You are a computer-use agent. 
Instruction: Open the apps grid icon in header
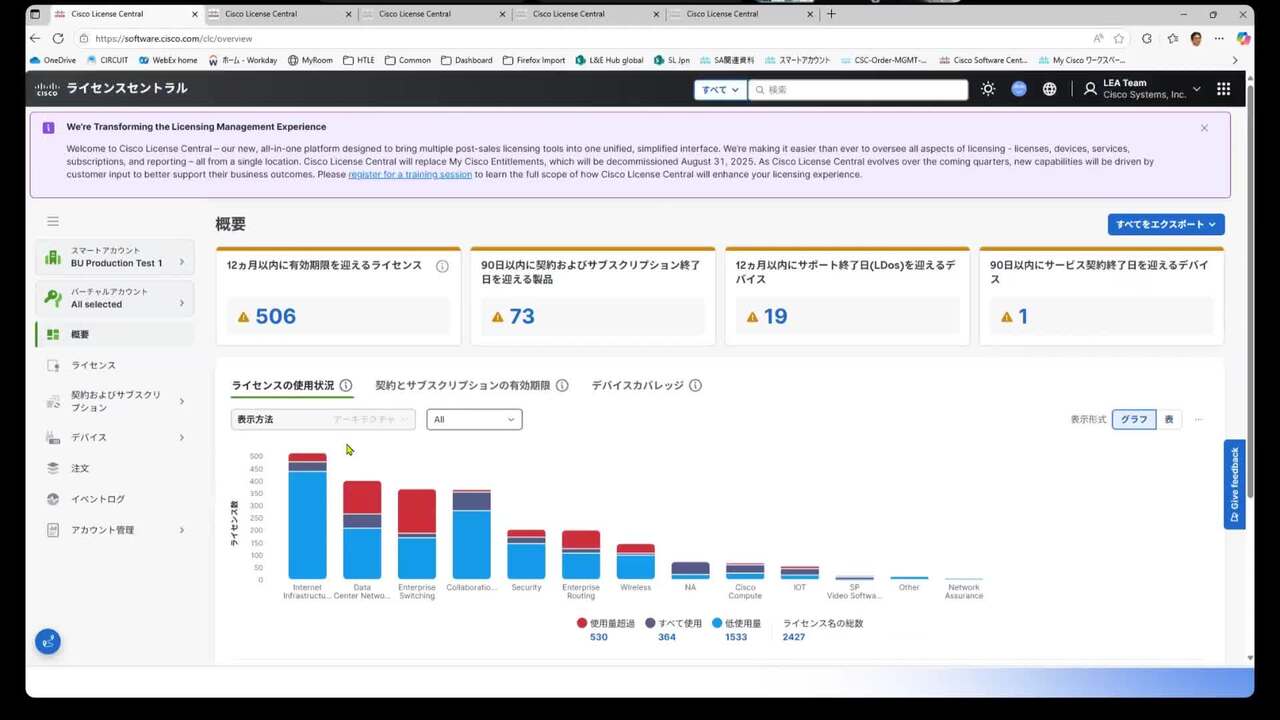[x=1223, y=89]
